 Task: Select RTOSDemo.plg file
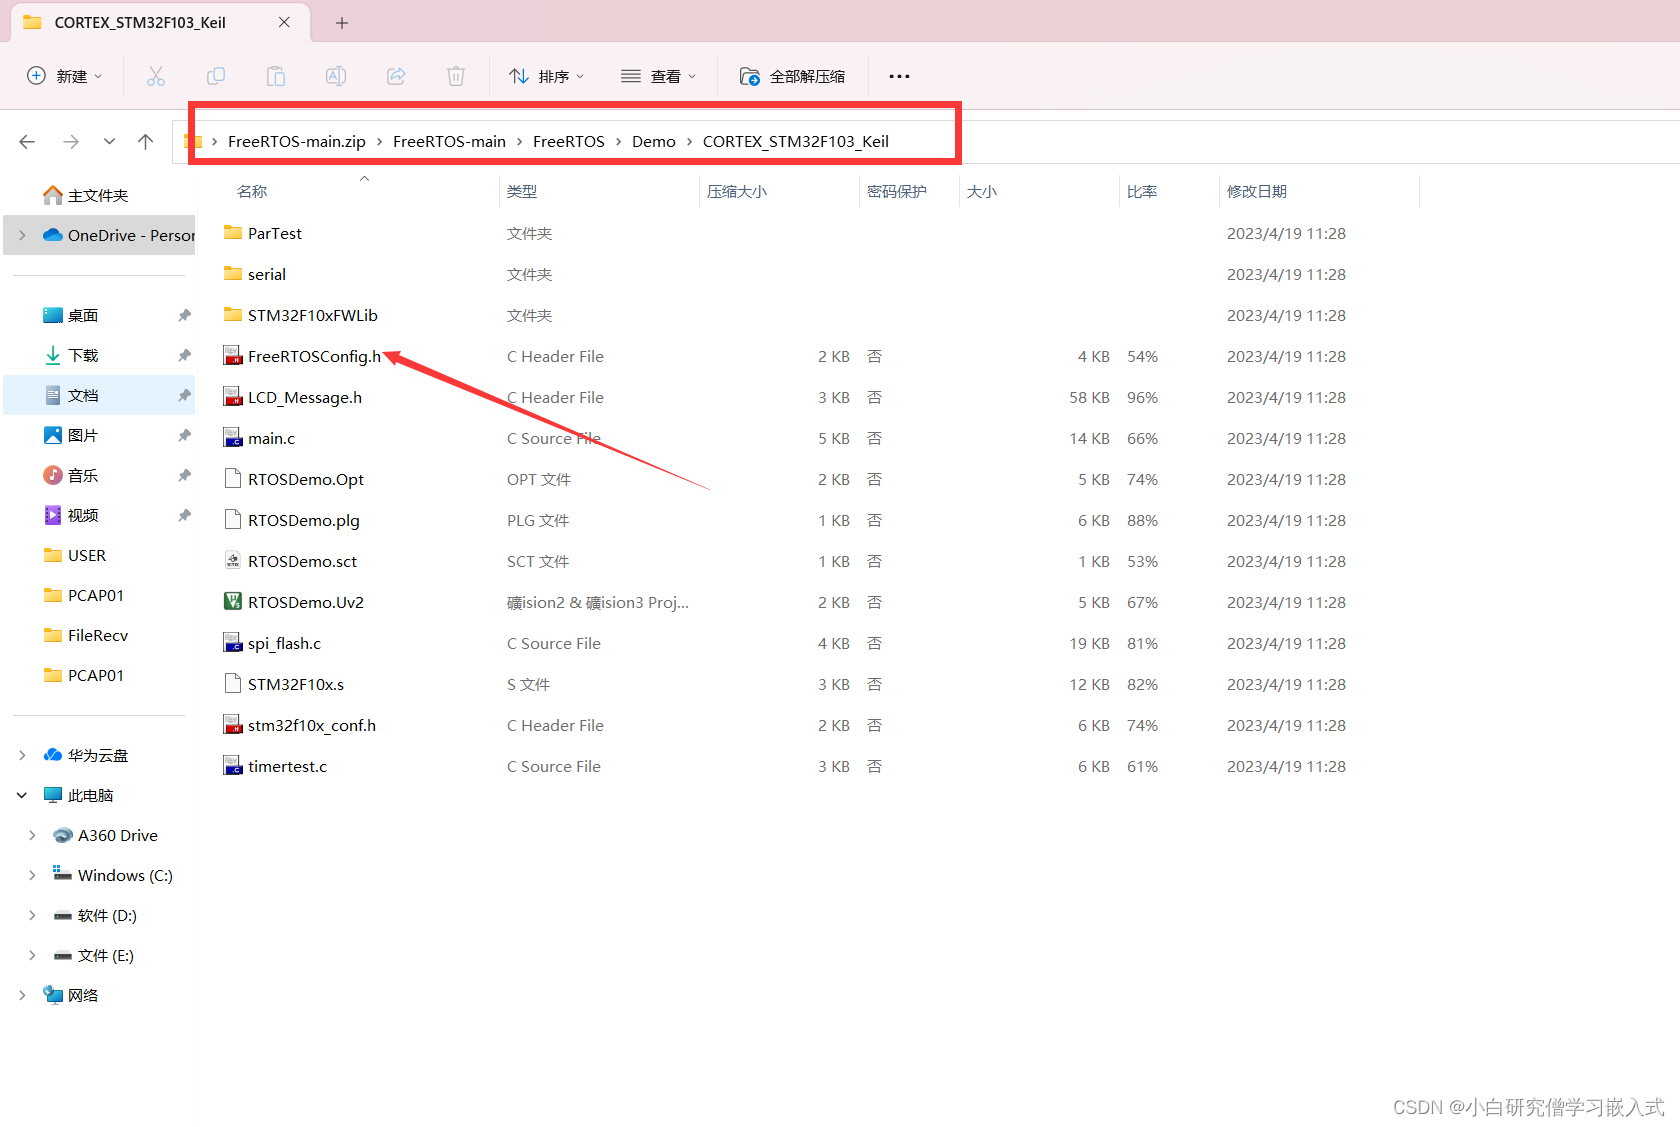304,520
